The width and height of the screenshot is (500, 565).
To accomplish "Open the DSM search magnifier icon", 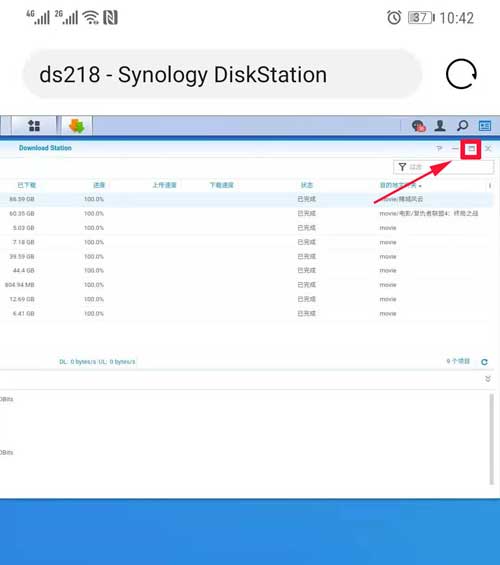I will click(x=462, y=126).
